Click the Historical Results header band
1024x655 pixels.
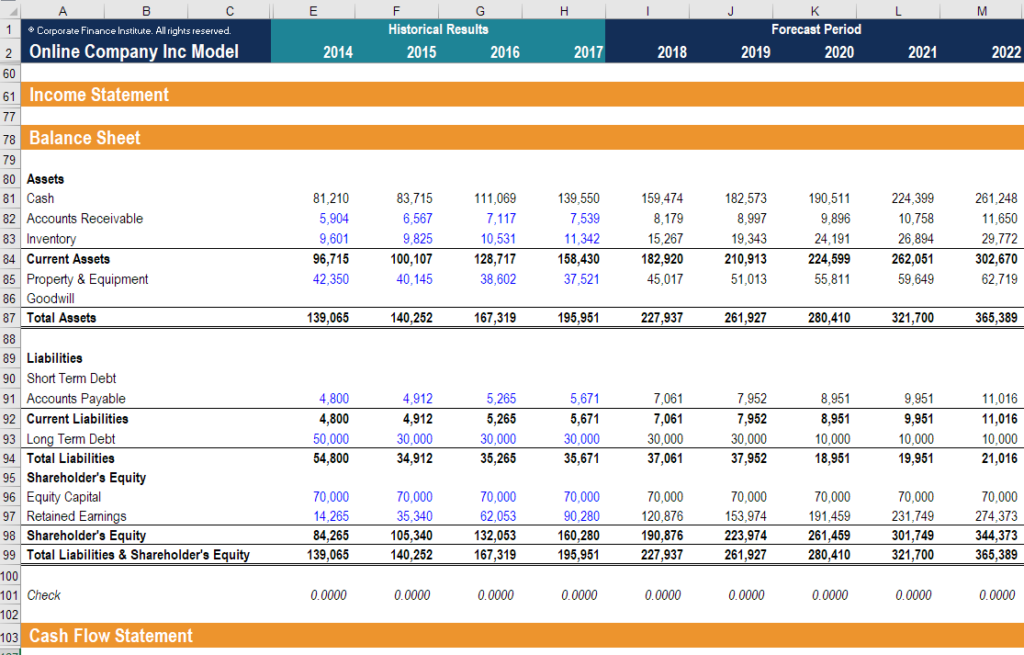438,29
